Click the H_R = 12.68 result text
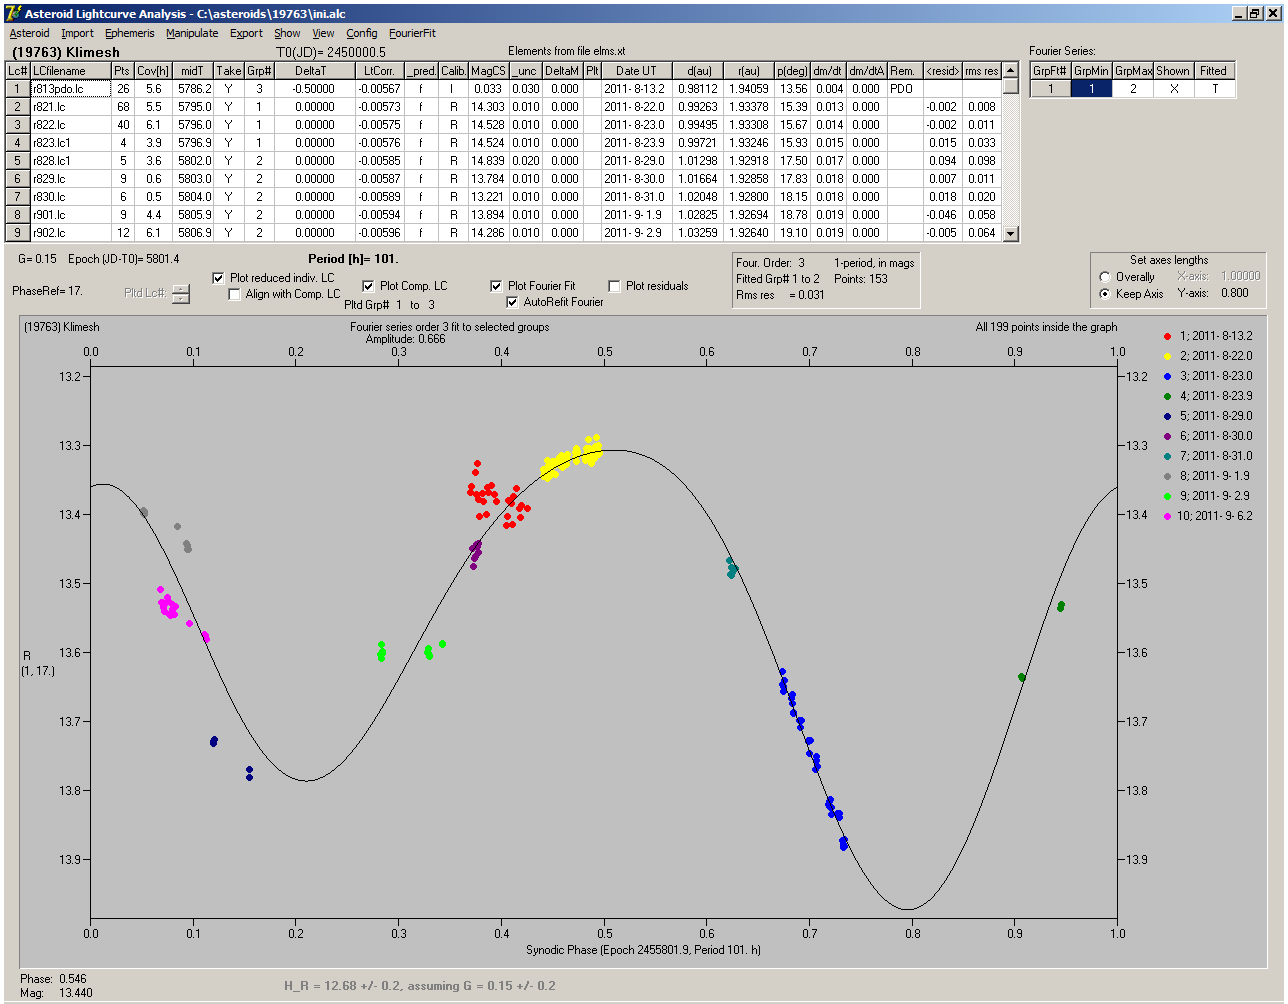1288x1004 pixels. click(x=420, y=986)
